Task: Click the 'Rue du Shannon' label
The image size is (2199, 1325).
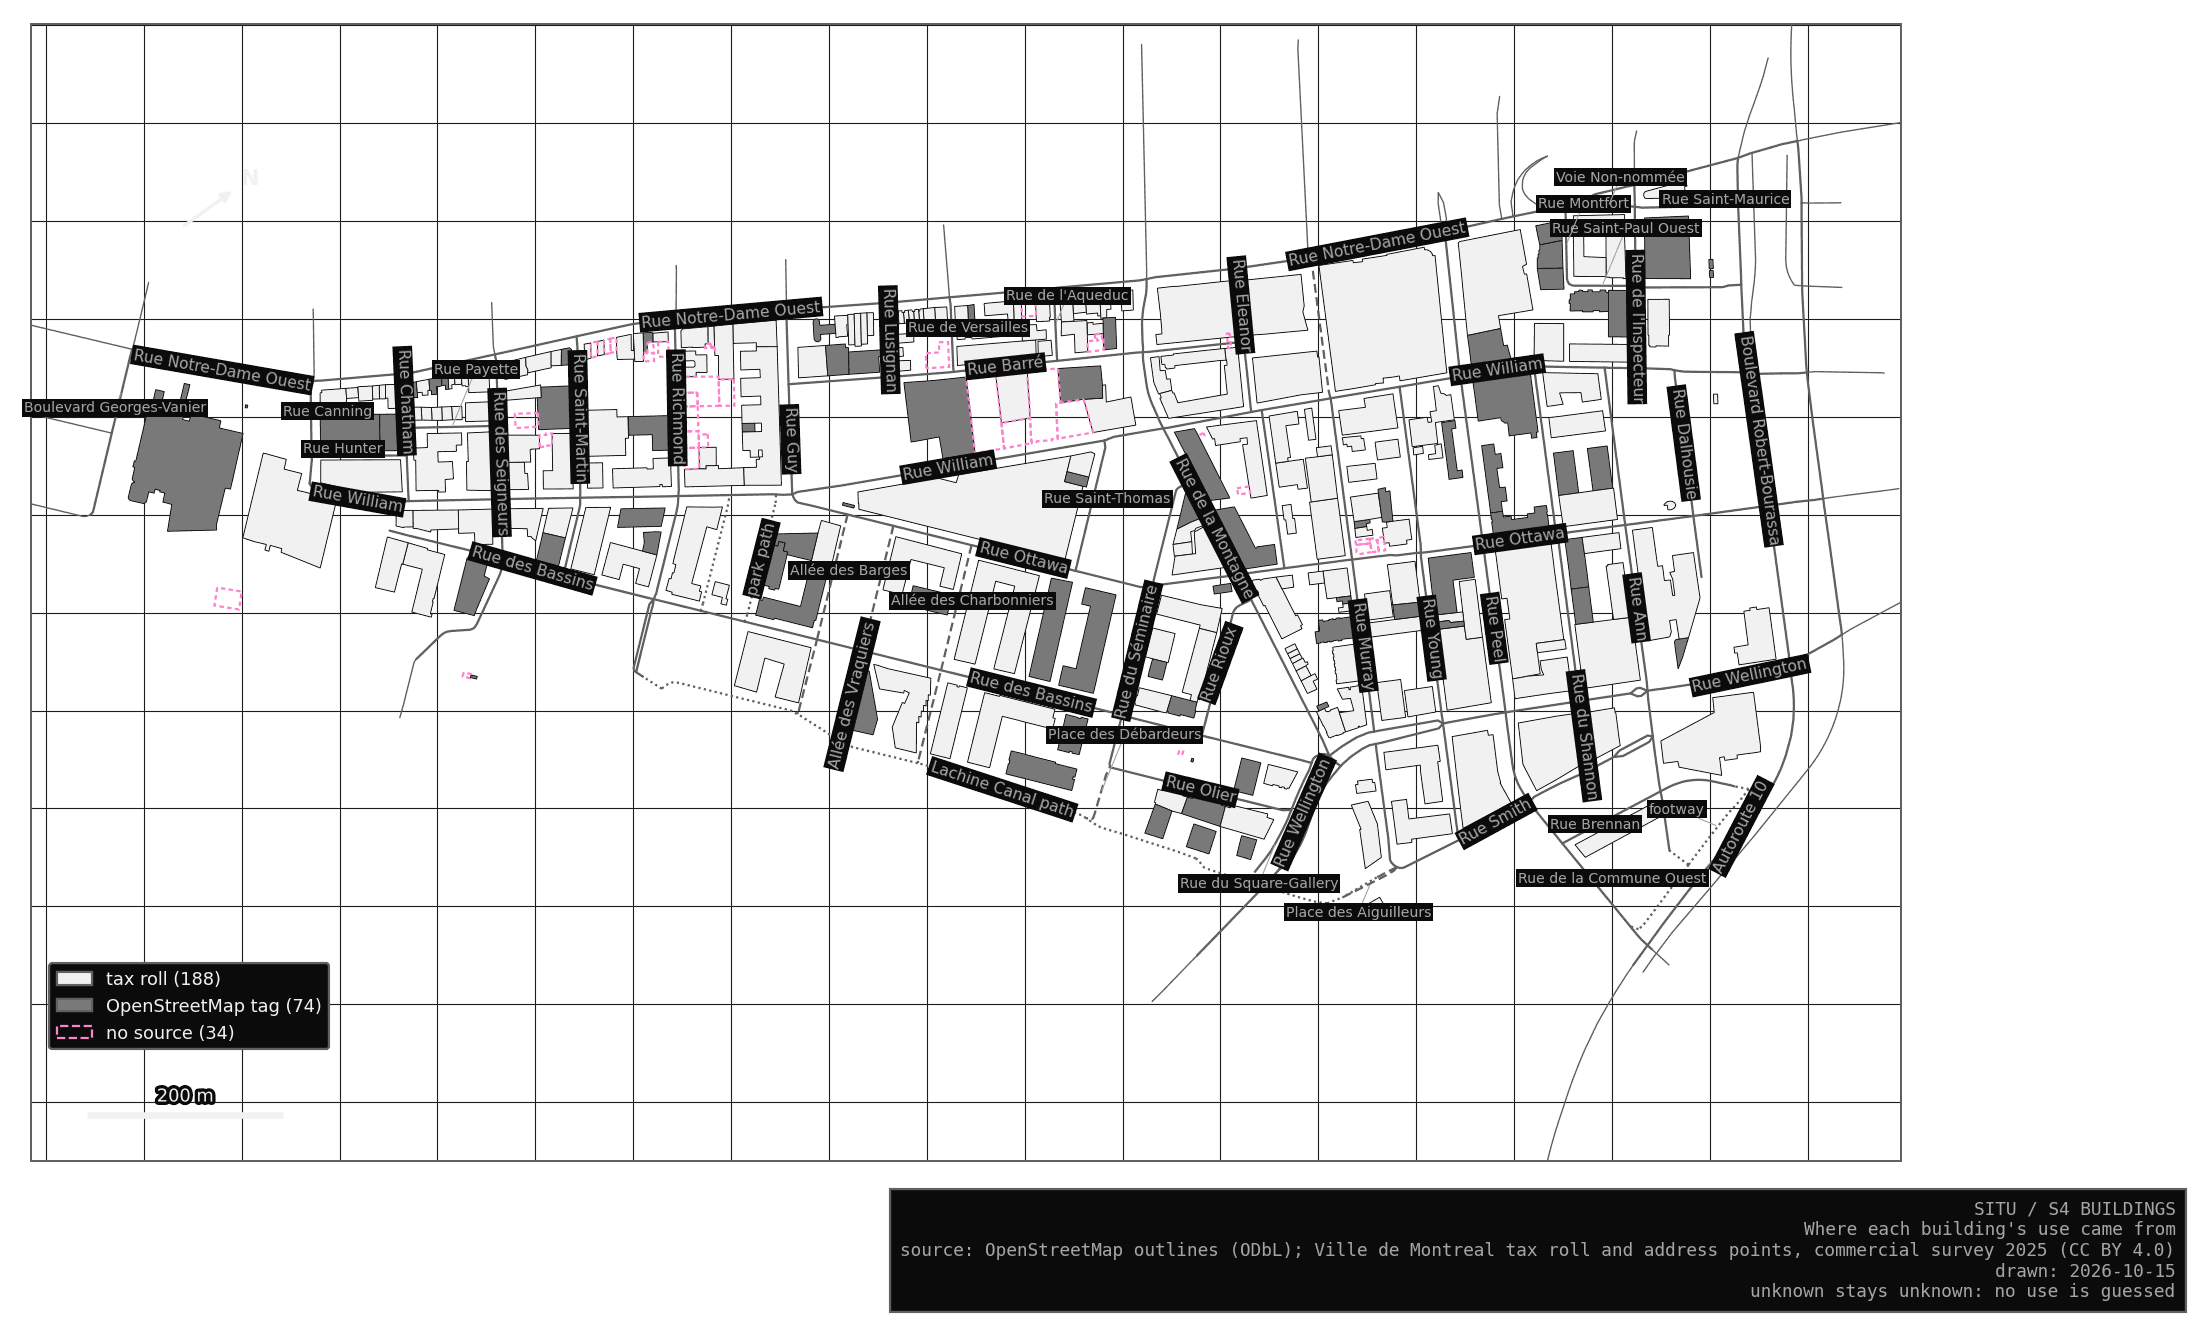Action: click(1583, 736)
